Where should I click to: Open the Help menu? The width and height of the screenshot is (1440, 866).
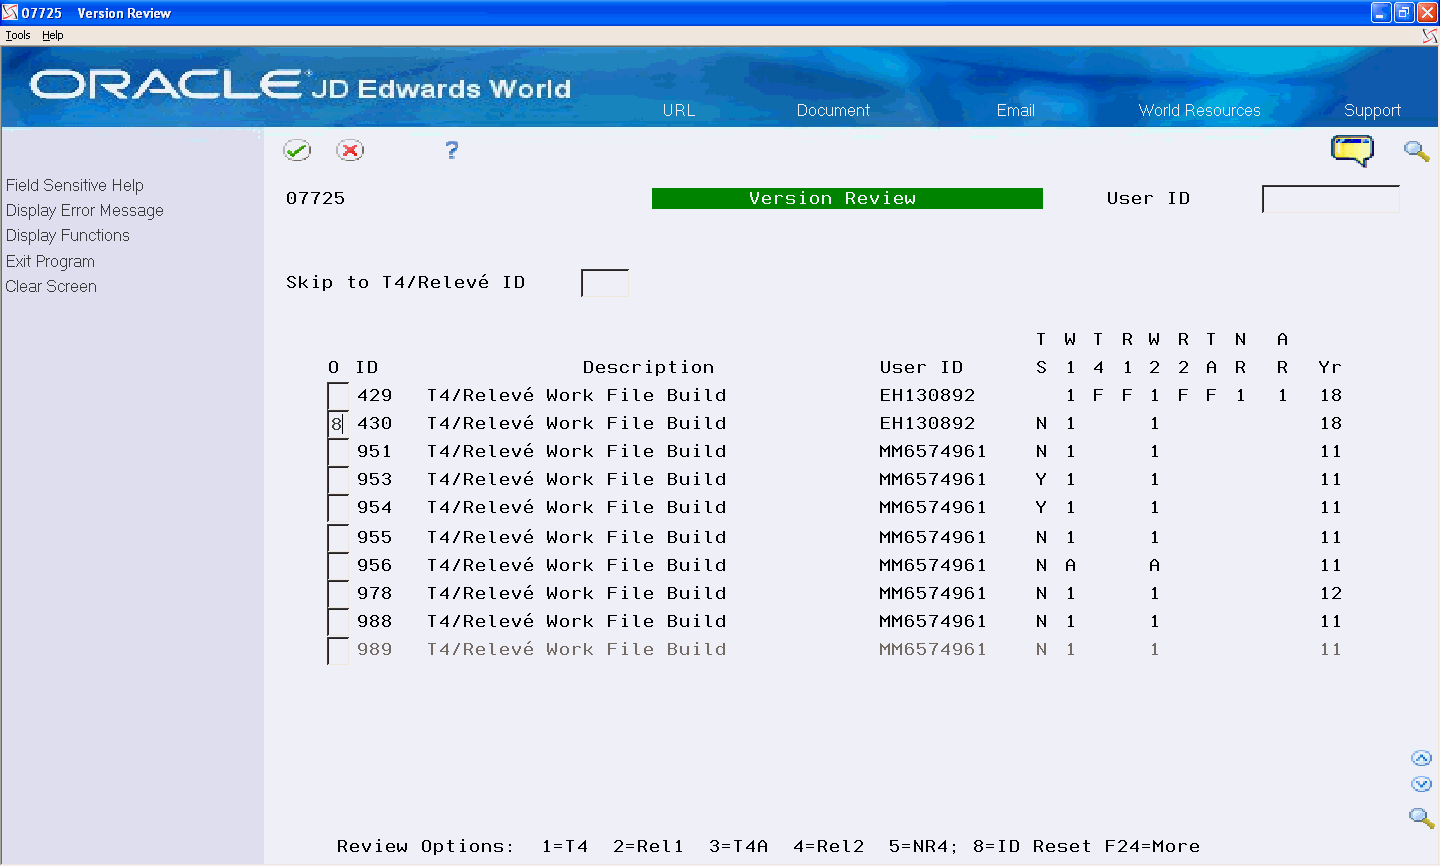(53, 35)
